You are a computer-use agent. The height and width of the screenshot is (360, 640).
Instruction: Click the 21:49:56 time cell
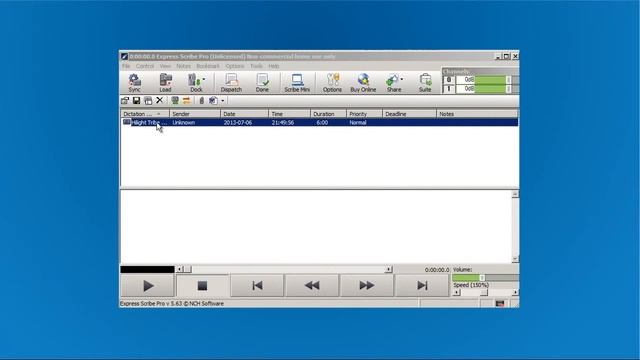point(283,122)
